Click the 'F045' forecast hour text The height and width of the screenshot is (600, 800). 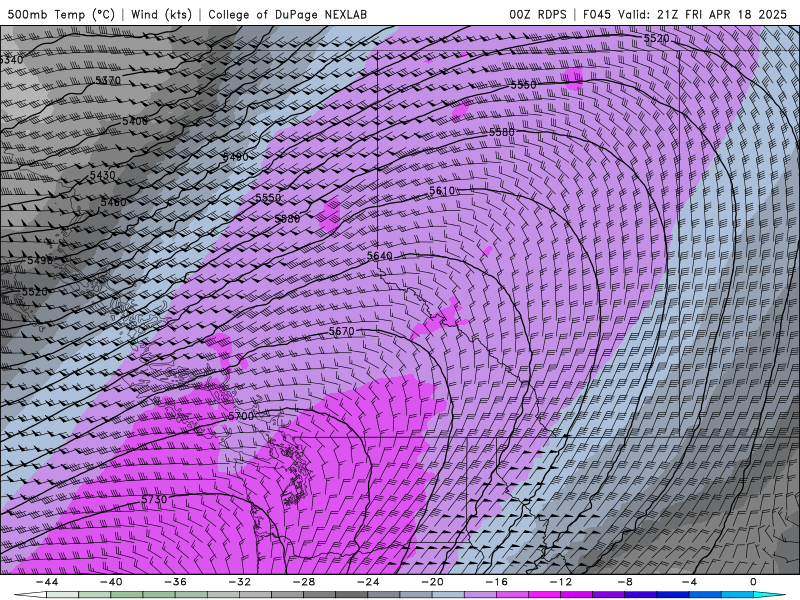597,14
